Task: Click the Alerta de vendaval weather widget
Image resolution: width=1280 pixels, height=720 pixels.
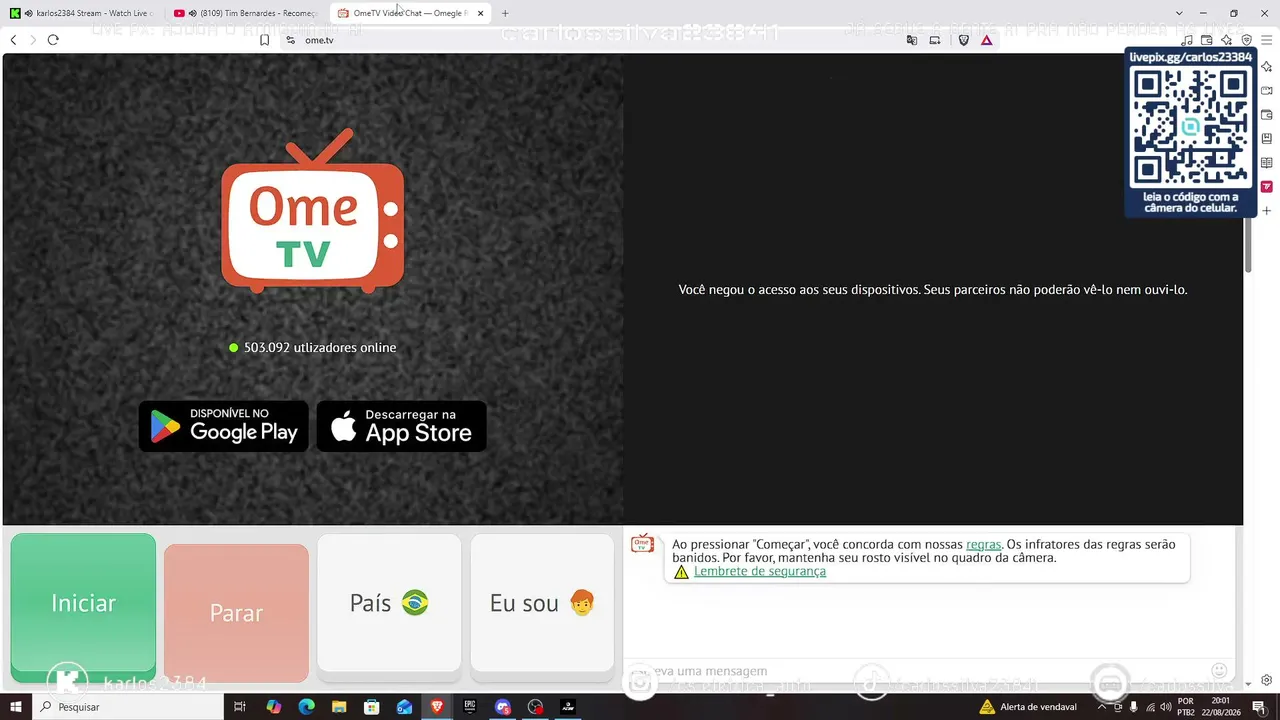Action: [1028, 707]
